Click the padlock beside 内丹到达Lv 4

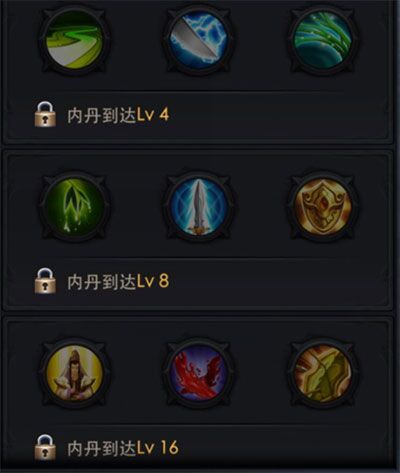tap(45, 114)
